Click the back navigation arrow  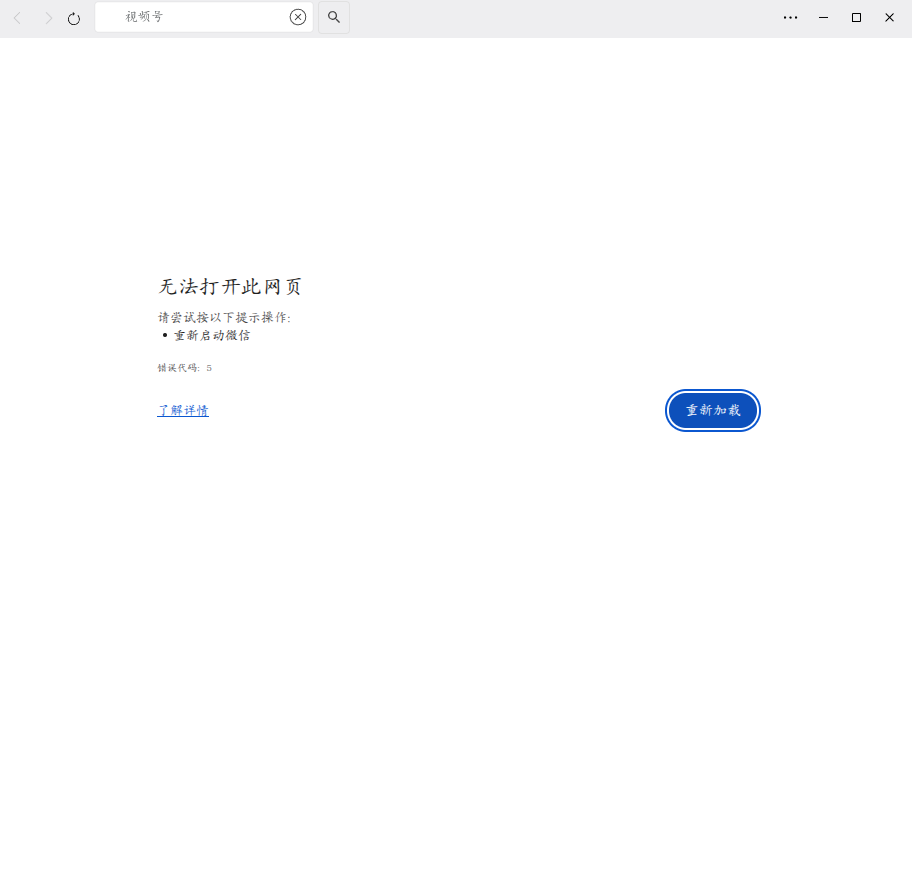(17, 19)
